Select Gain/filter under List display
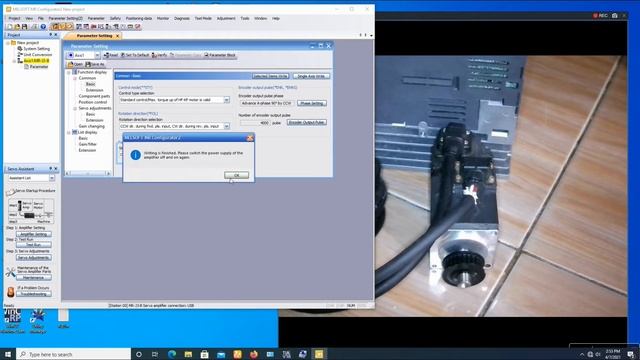 tap(87, 144)
